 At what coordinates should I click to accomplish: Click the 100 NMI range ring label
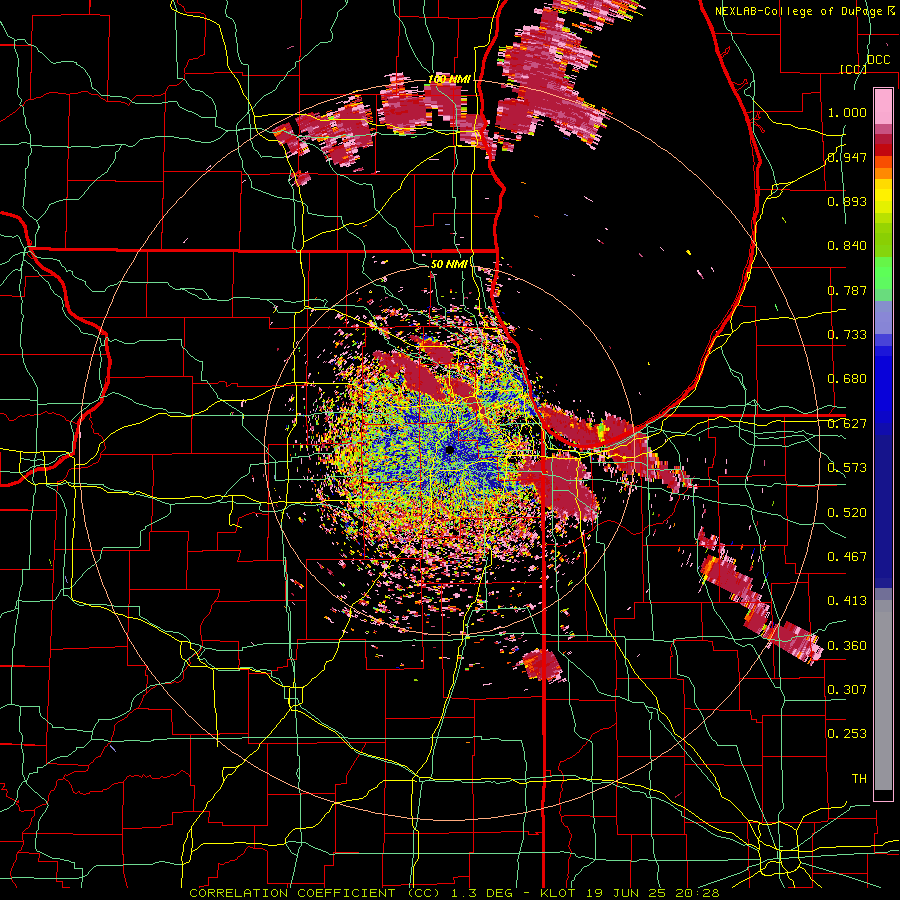click(449, 79)
